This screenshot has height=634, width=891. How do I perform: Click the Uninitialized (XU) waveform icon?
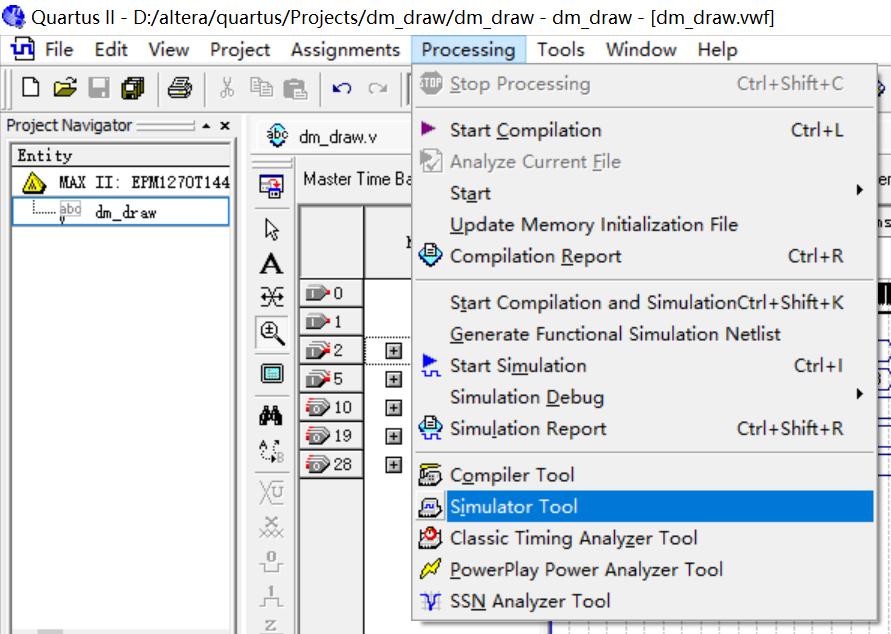[x=272, y=492]
